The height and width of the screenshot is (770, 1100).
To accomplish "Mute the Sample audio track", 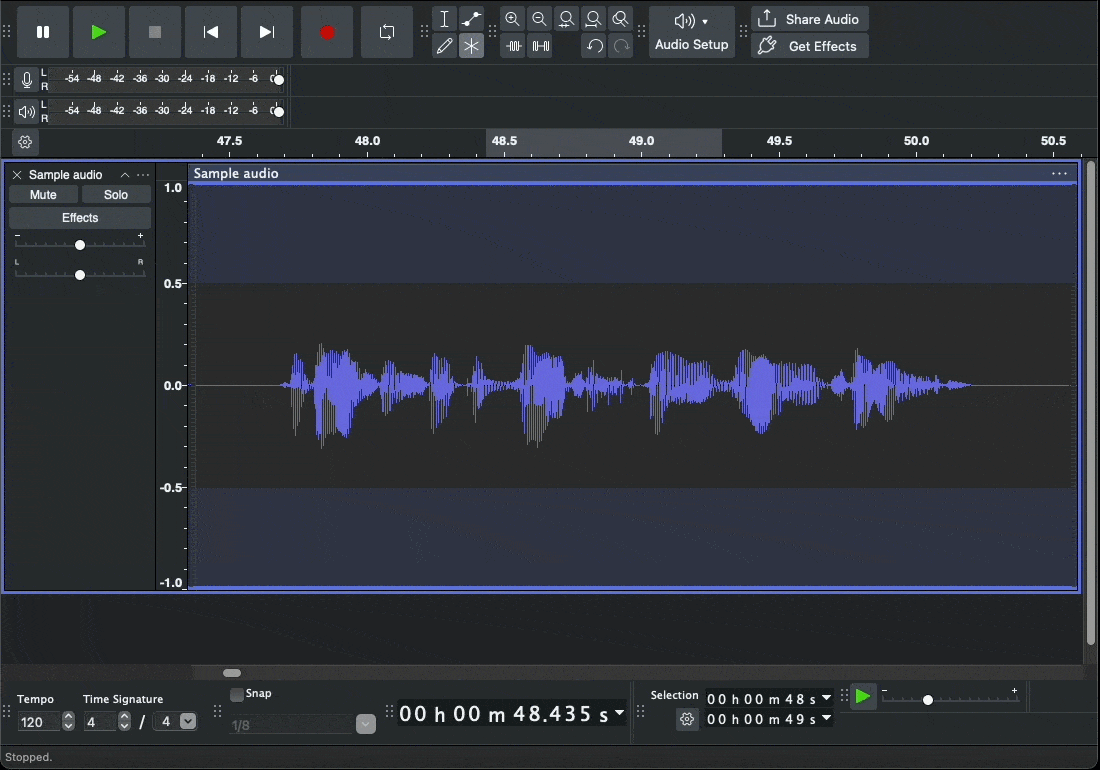I will tap(43, 195).
